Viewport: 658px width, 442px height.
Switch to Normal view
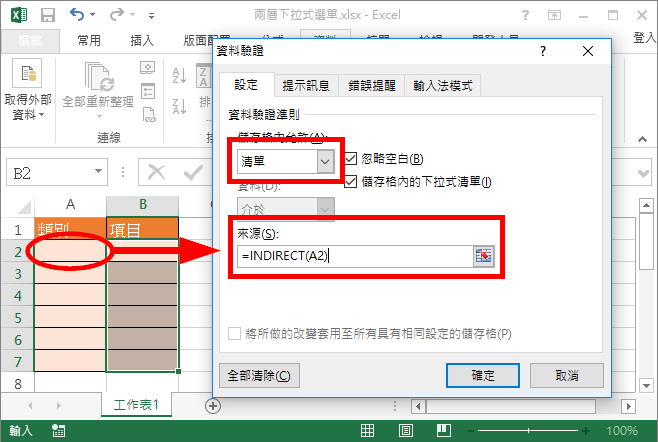(367, 431)
